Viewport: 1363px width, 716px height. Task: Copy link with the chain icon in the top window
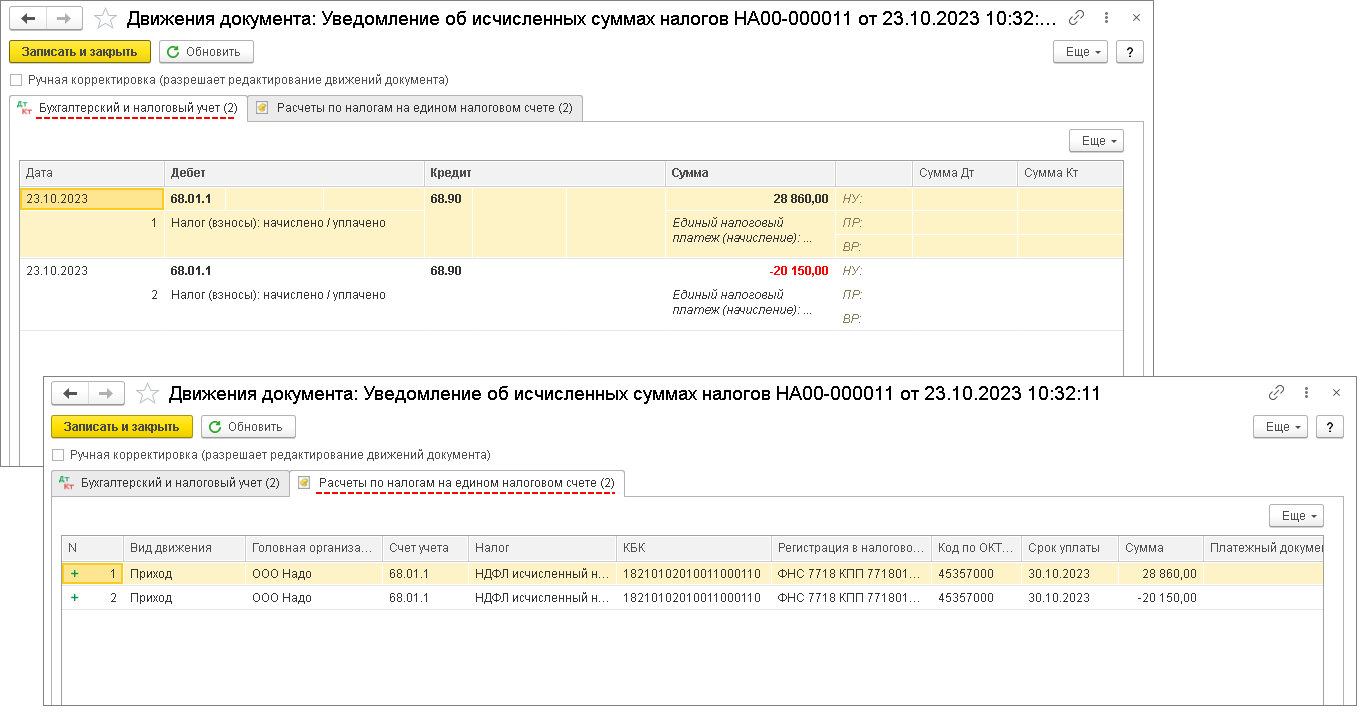[x=1076, y=18]
